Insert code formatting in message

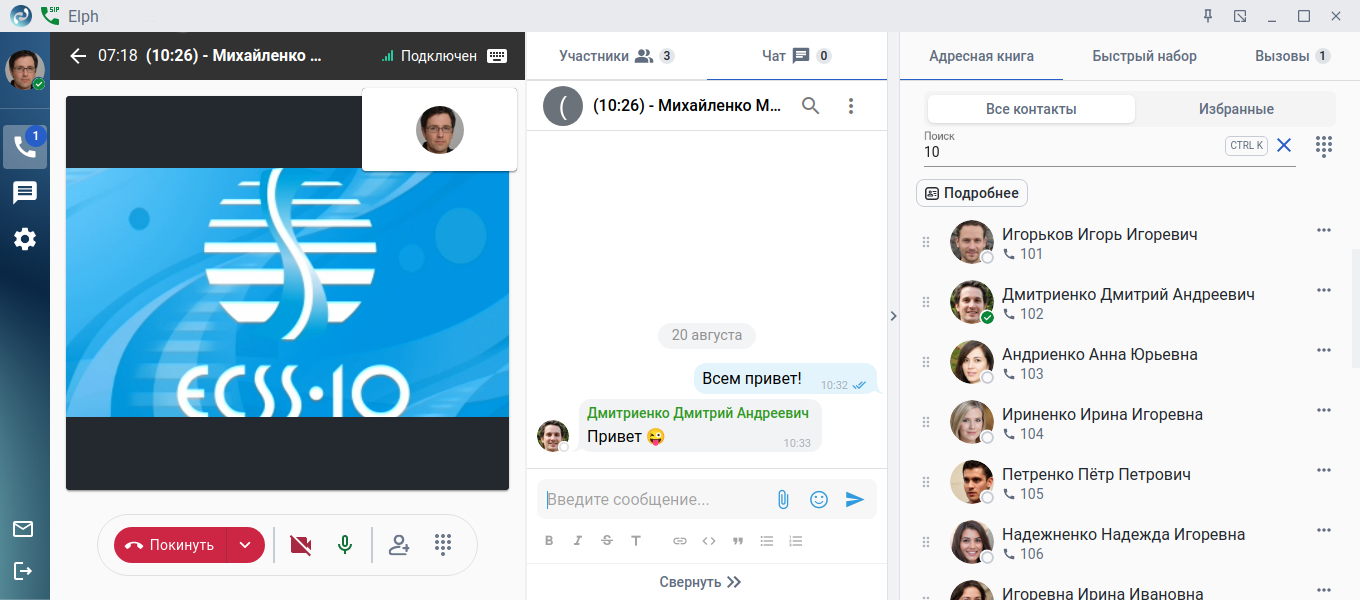pos(709,541)
